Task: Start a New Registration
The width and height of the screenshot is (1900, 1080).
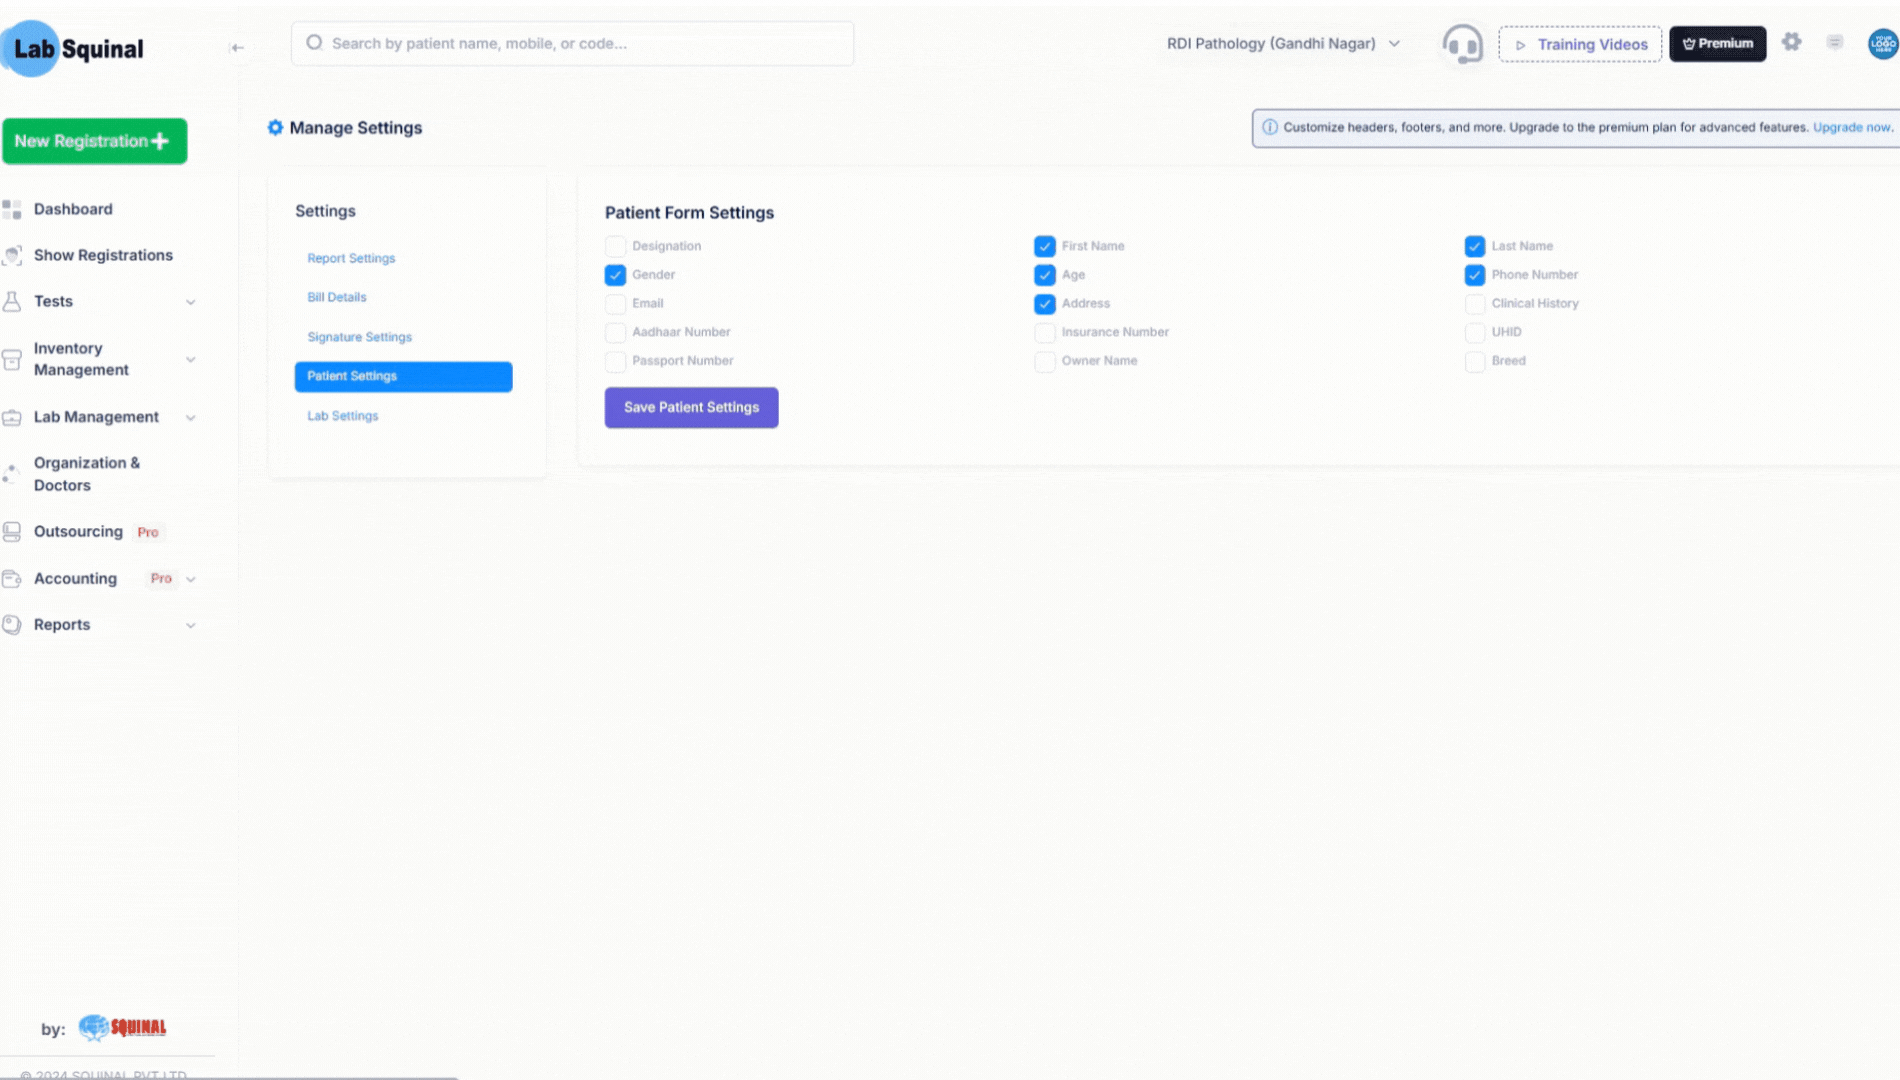Action: tap(94, 142)
